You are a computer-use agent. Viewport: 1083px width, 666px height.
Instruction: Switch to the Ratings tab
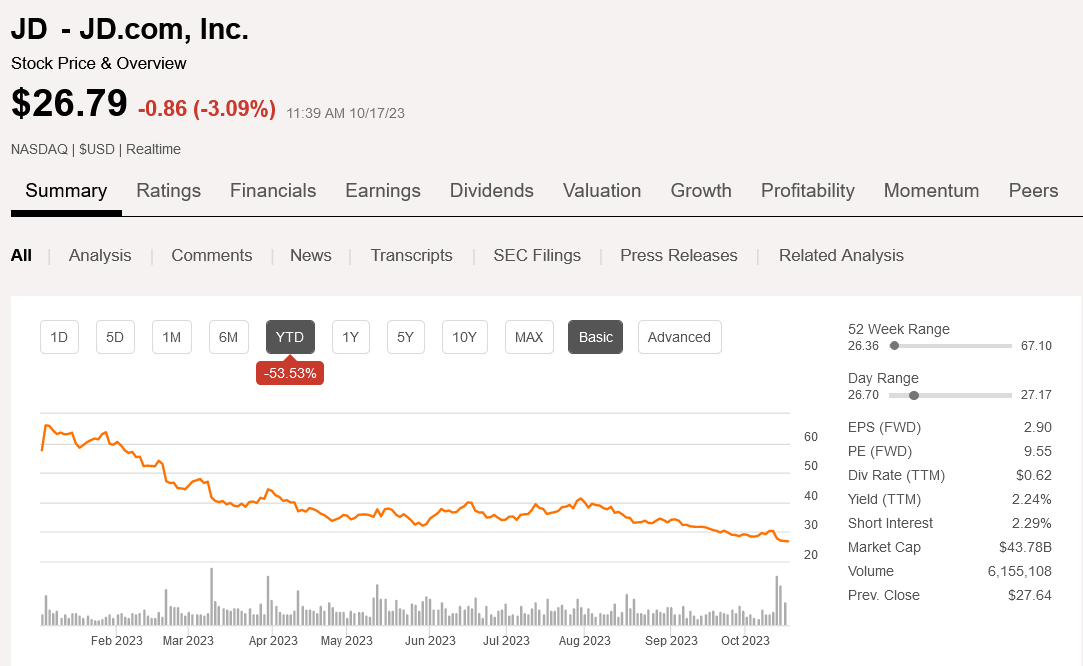click(169, 191)
